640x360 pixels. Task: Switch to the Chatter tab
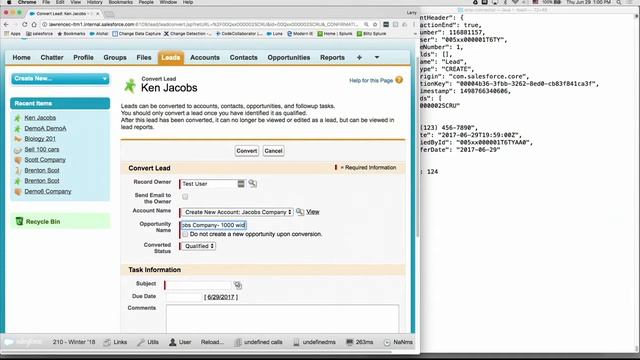tap(52, 58)
